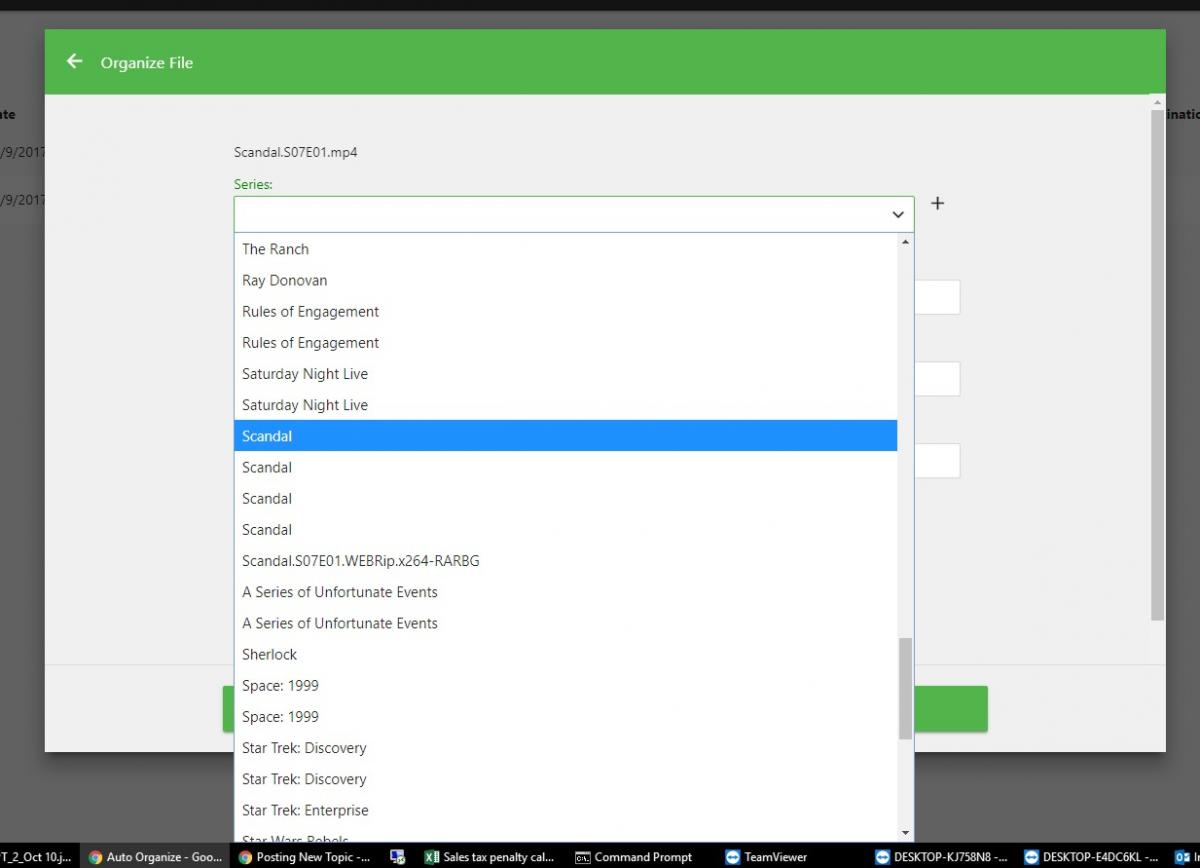Open the Sales tax penalty Excel workbook

(488, 857)
